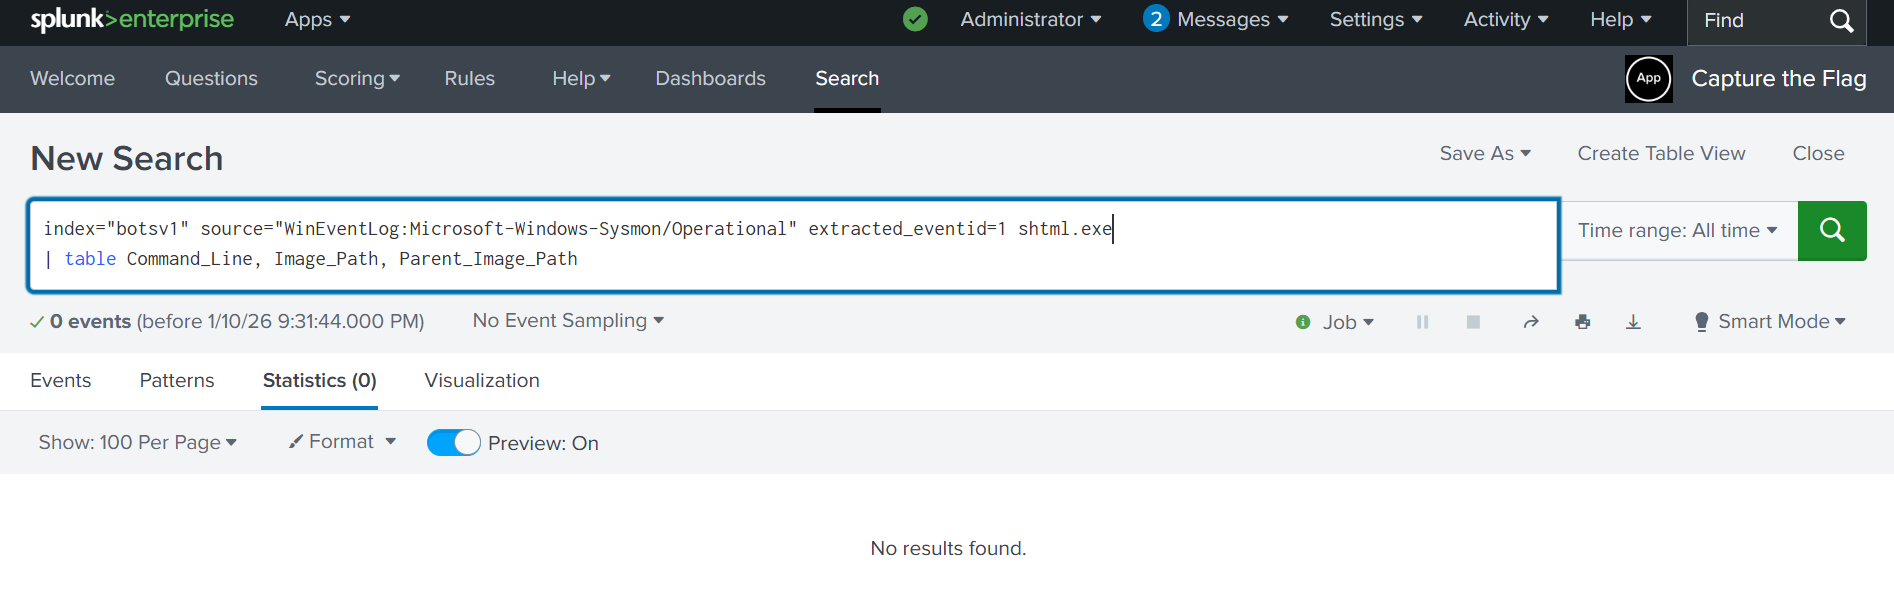The height and width of the screenshot is (597, 1894).
Task: Open the Administrator menu
Action: pos(1031,20)
